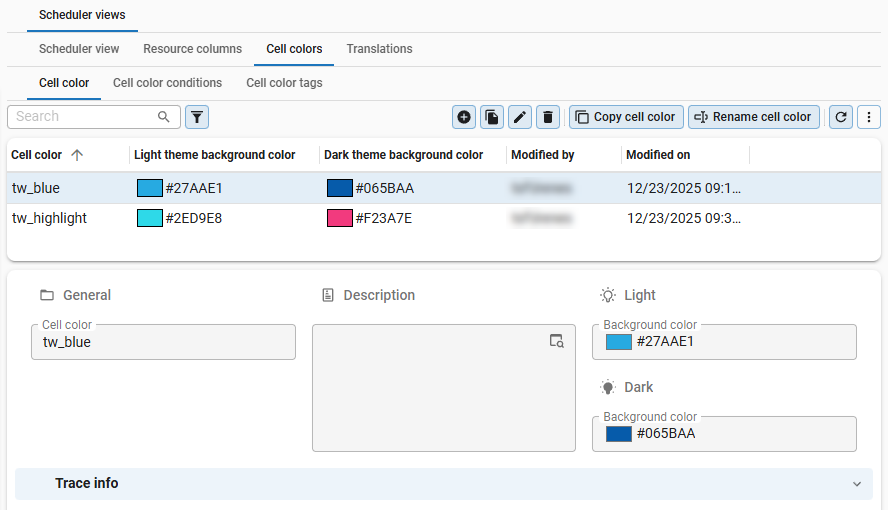The height and width of the screenshot is (510, 888).
Task: Sort by the Cell color column header
Action: tap(37, 155)
